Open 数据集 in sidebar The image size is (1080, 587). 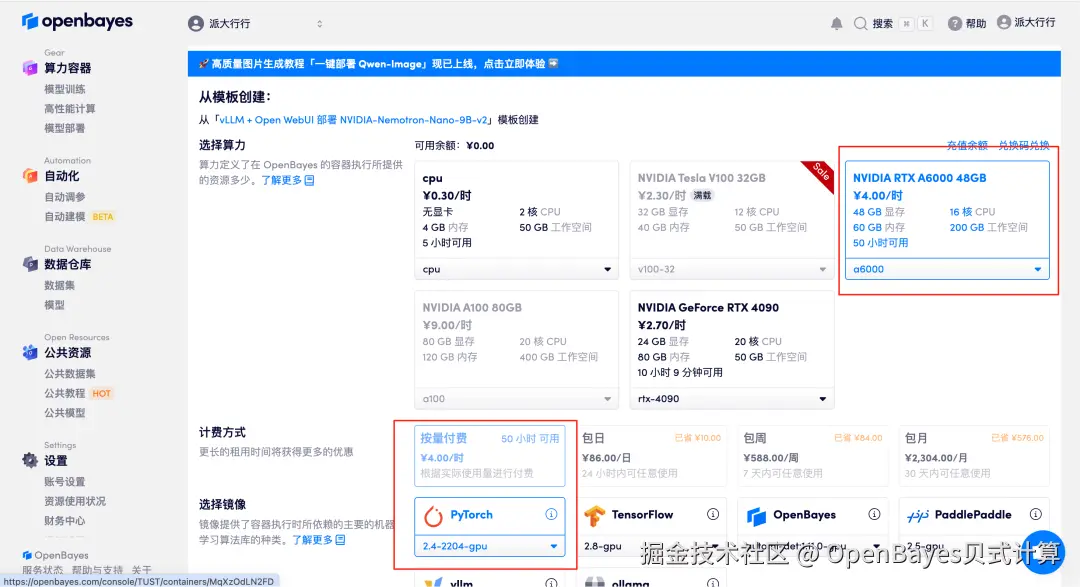(59, 285)
